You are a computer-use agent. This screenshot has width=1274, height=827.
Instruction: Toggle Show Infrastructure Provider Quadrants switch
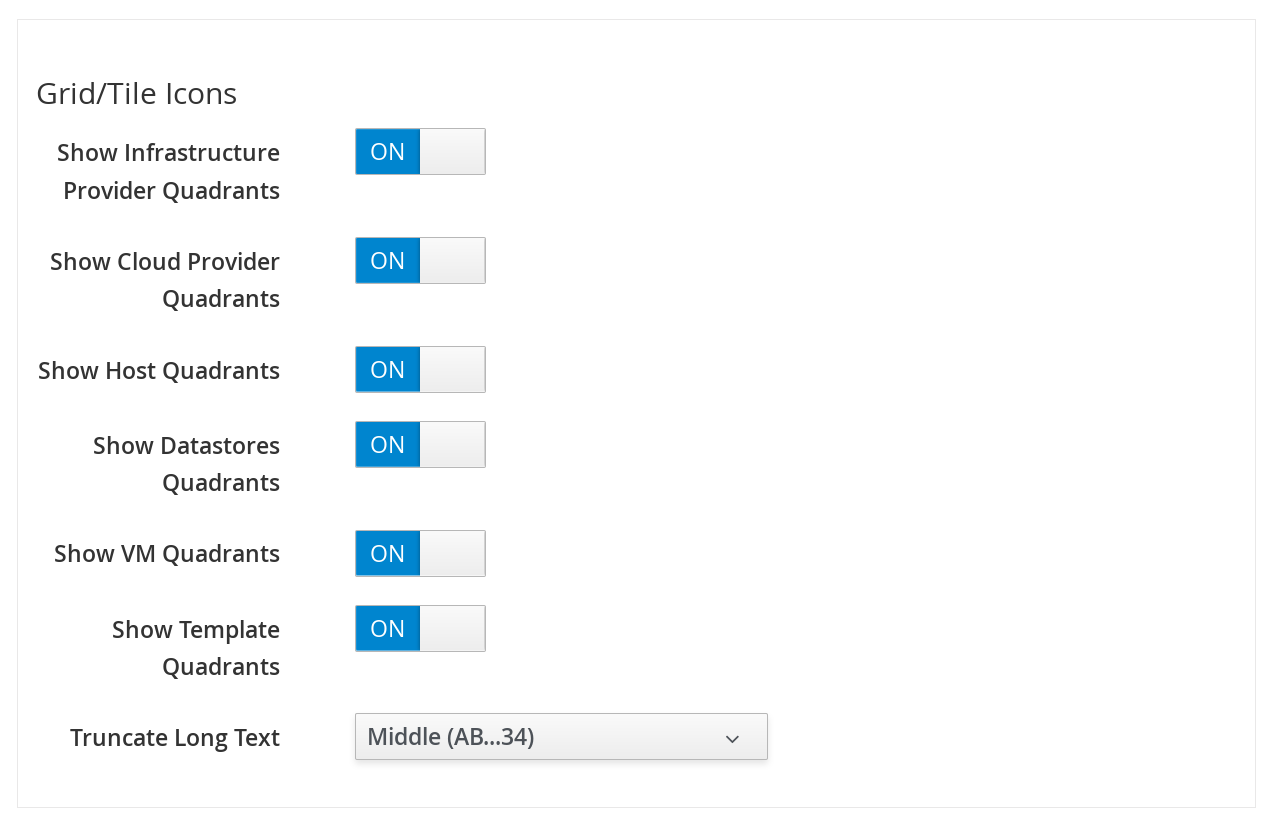click(x=420, y=152)
